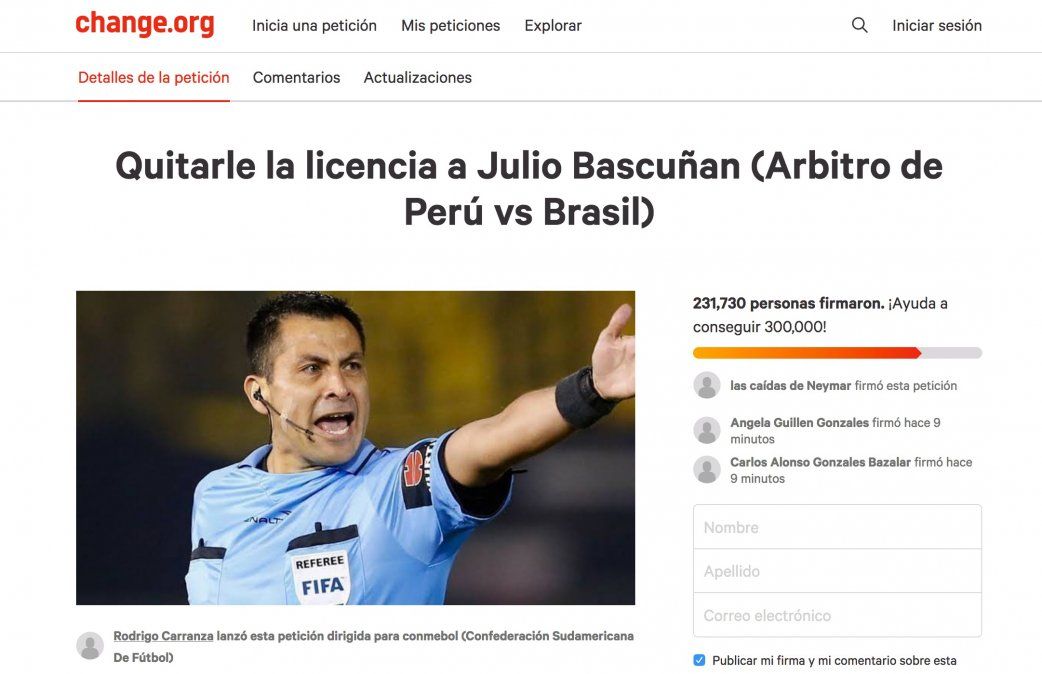
Task: Open the search magnifier icon
Action: (x=859, y=25)
